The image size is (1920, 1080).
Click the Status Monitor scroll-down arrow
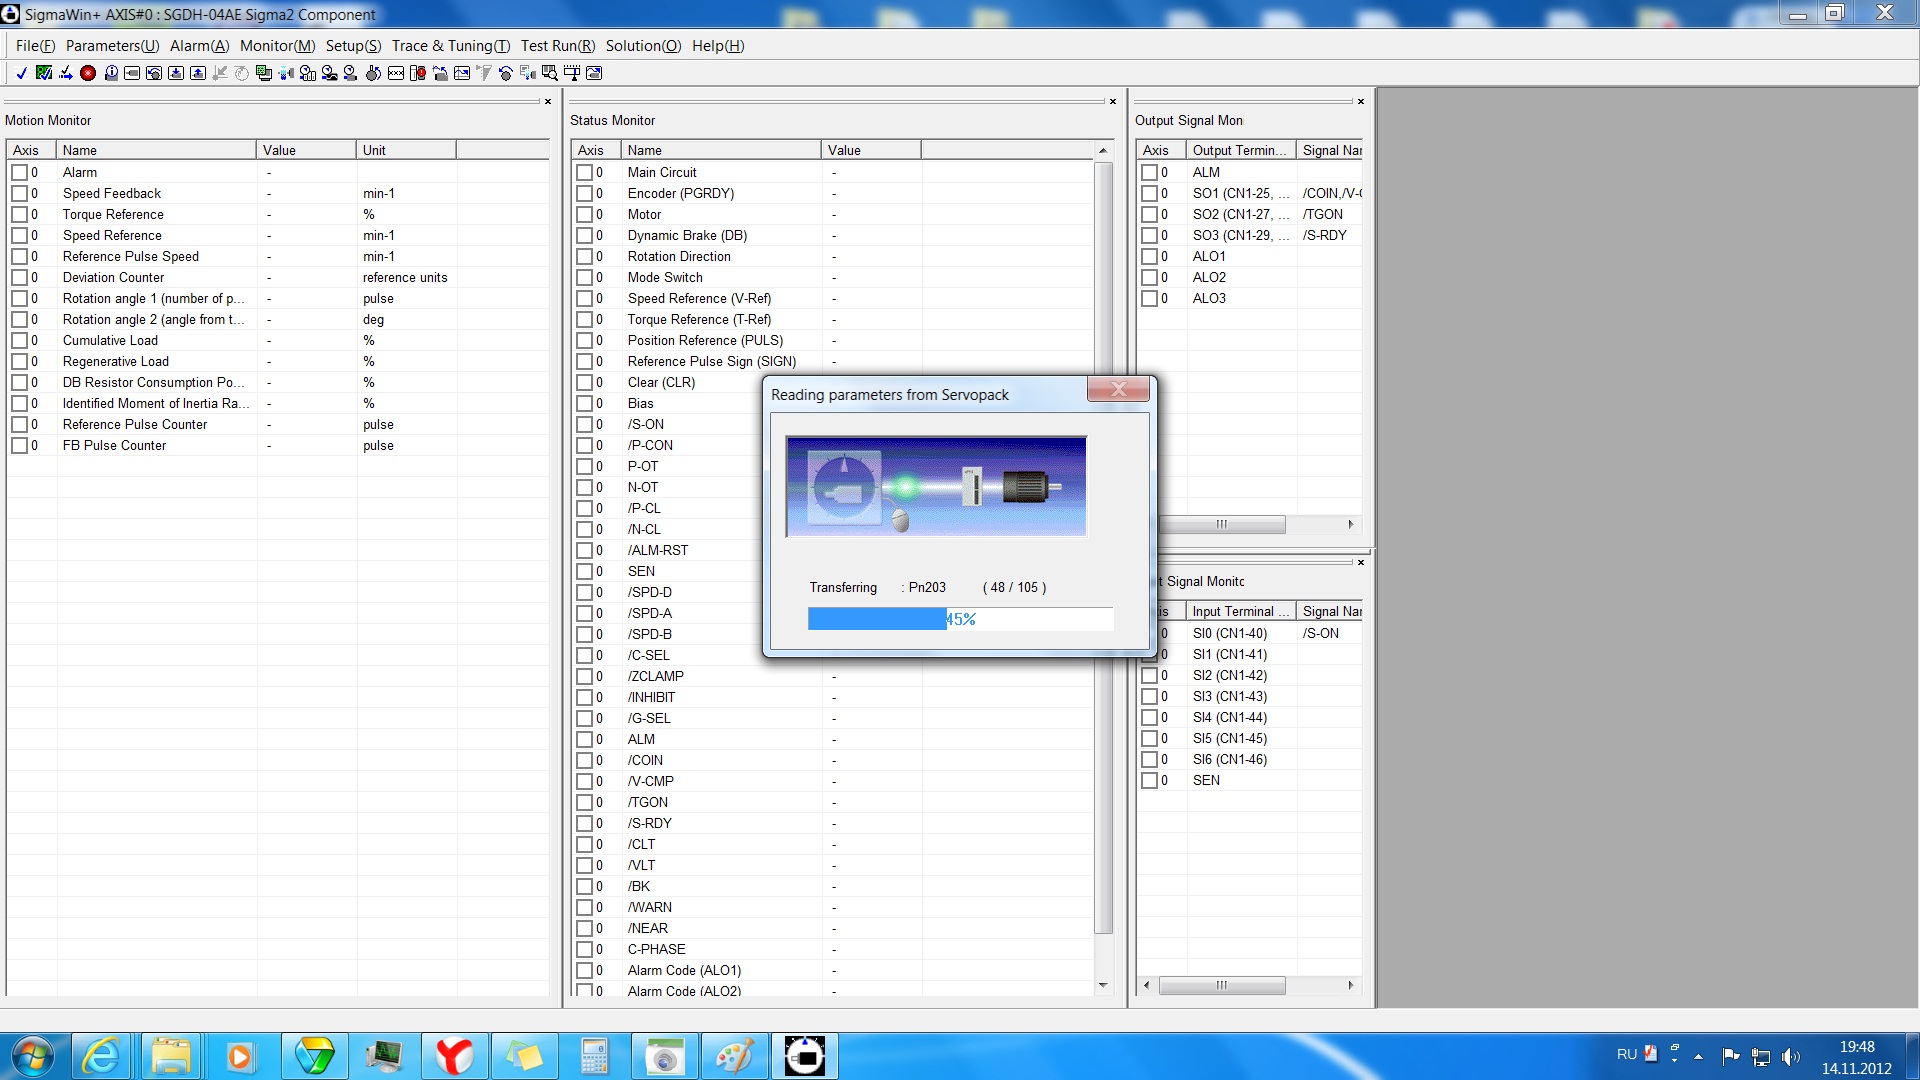[x=1103, y=985]
